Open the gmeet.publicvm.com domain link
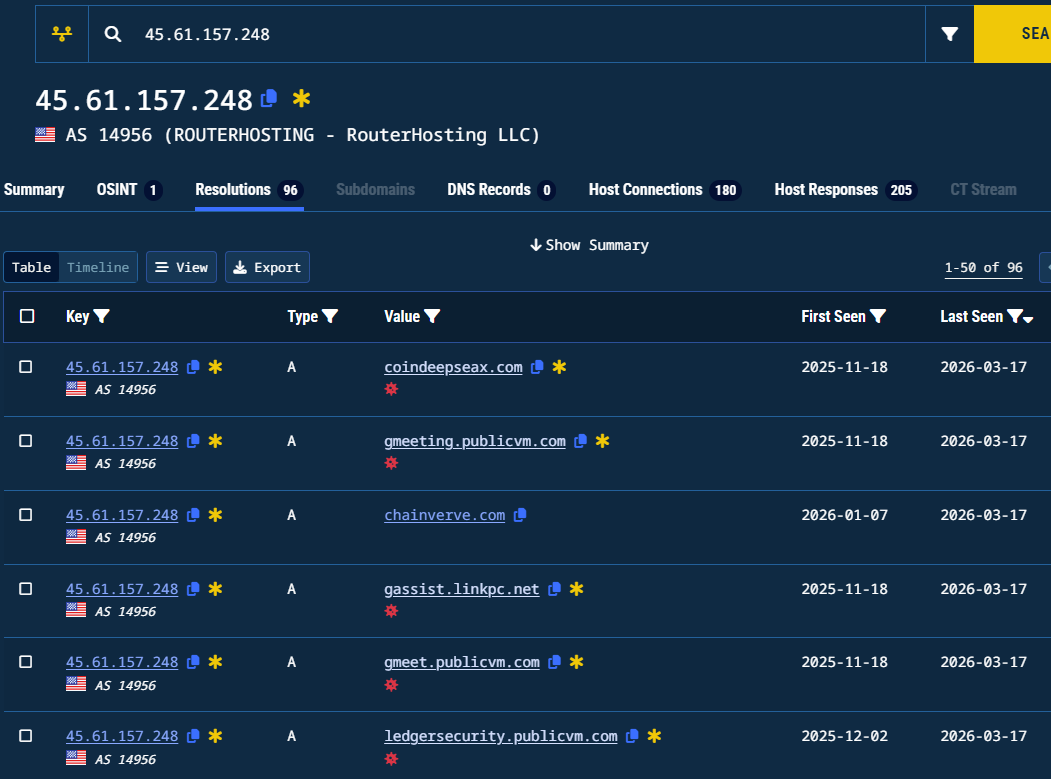 [461, 661]
